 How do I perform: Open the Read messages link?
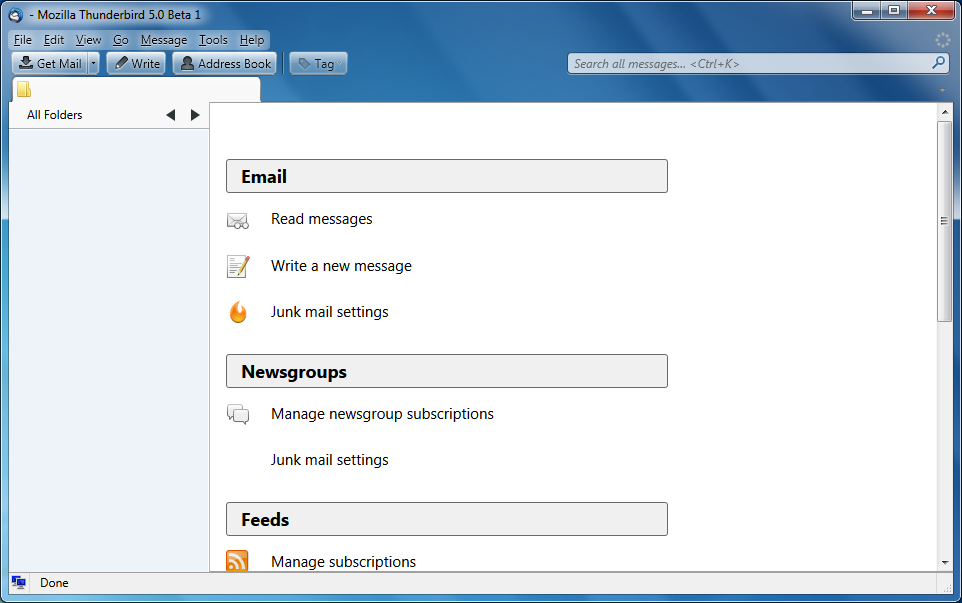click(x=321, y=219)
